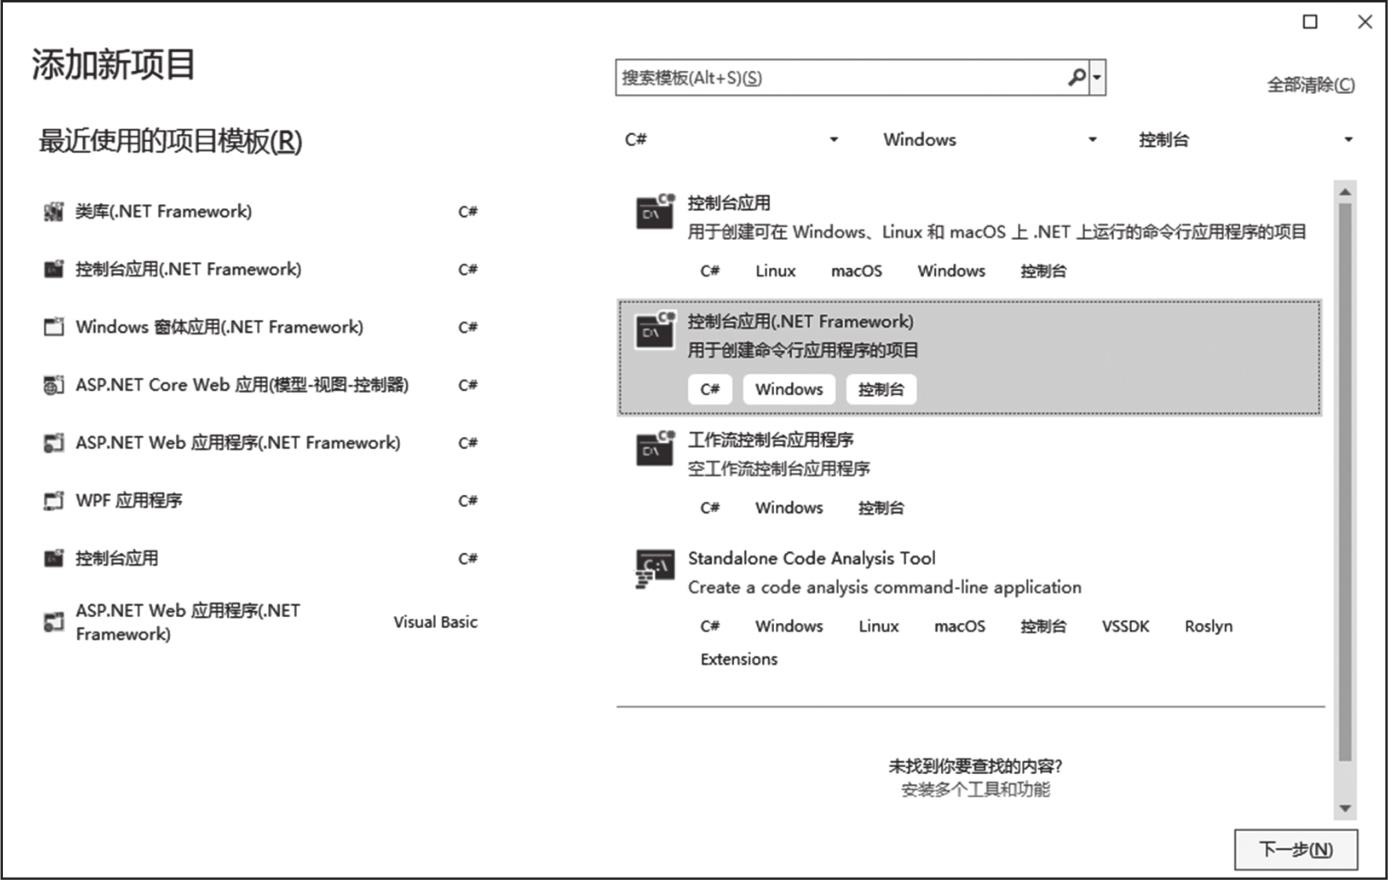The image size is (1389, 881).
Task: Click the C# ASP.NET Web 应用程序 icon
Action: [54, 443]
